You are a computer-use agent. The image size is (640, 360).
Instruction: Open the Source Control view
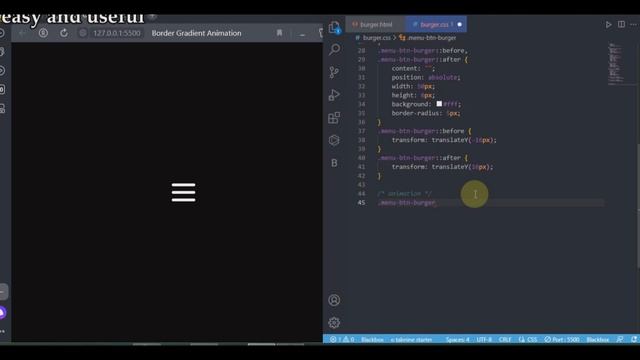pyautogui.click(x=334, y=72)
